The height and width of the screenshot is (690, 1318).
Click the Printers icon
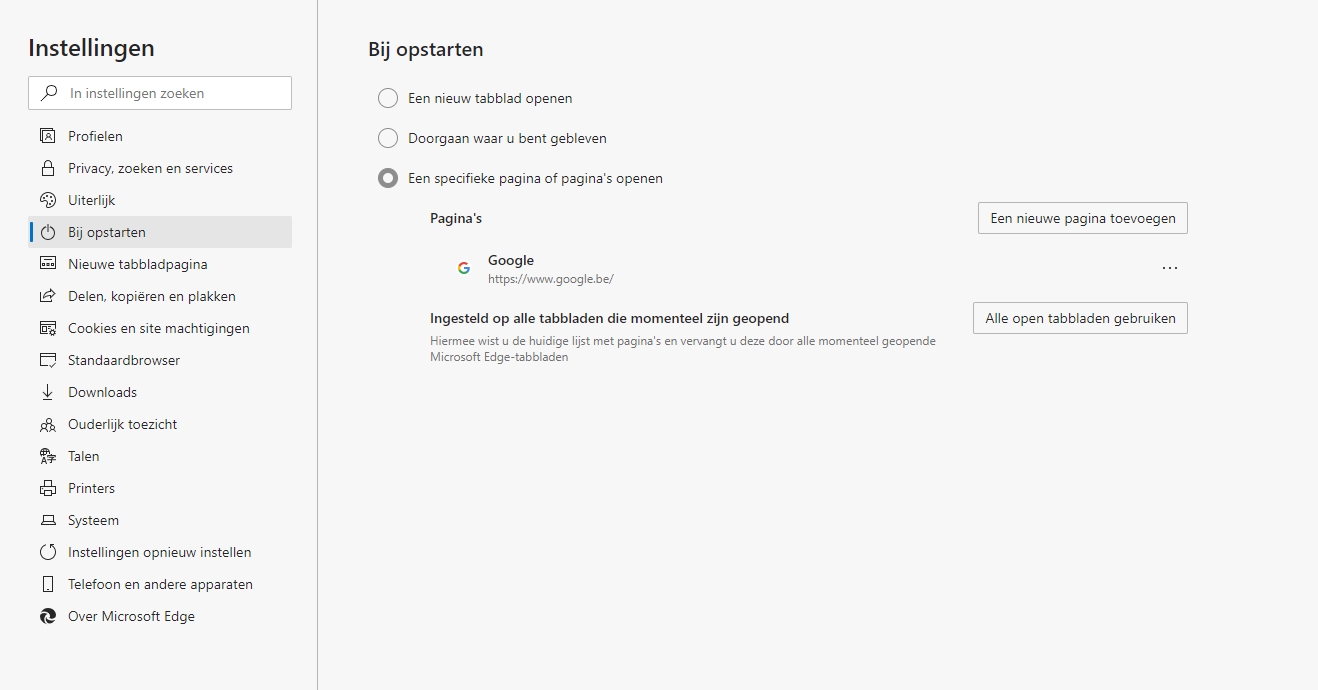point(48,487)
